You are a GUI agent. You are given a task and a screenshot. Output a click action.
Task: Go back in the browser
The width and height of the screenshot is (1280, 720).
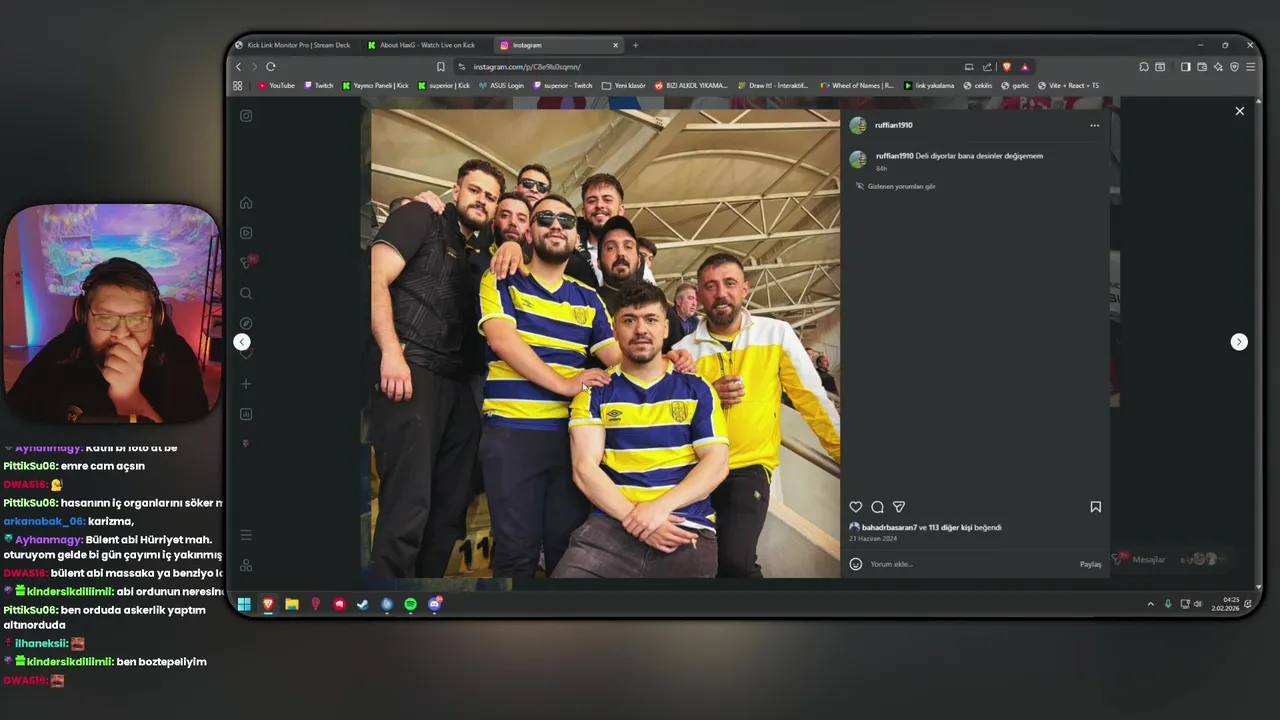[x=238, y=67]
